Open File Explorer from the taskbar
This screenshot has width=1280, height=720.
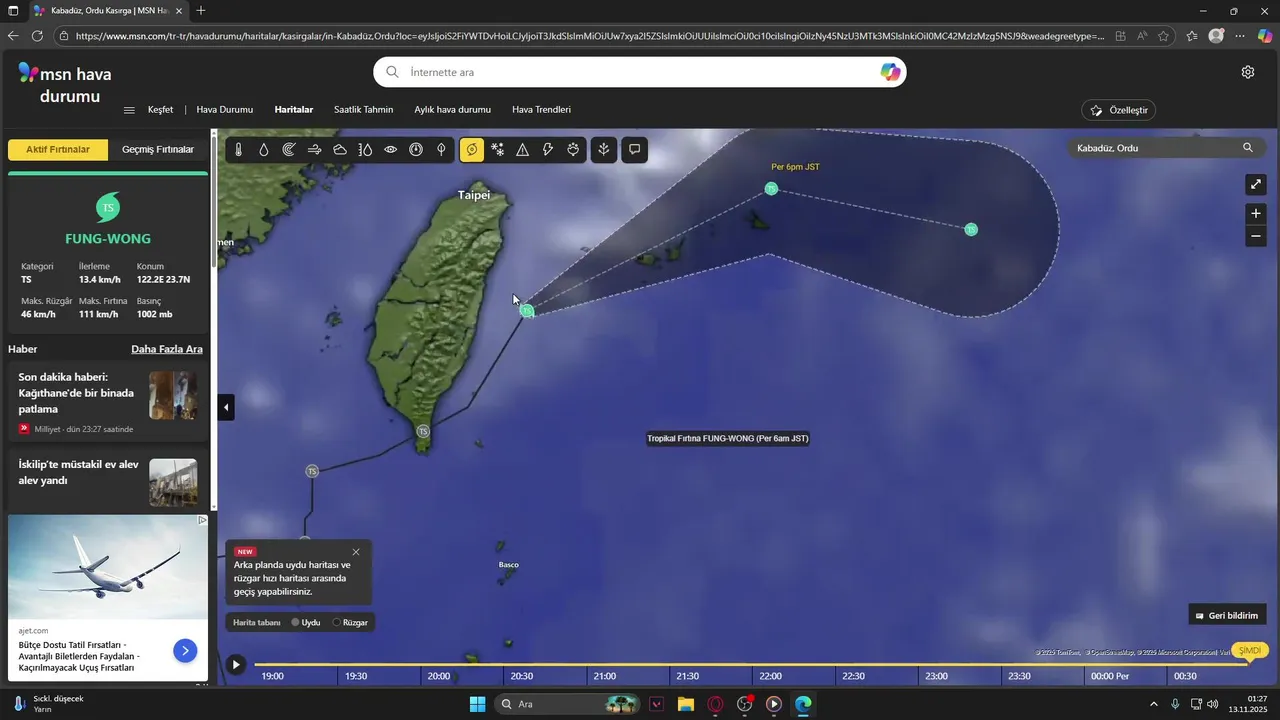(x=686, y=704)
